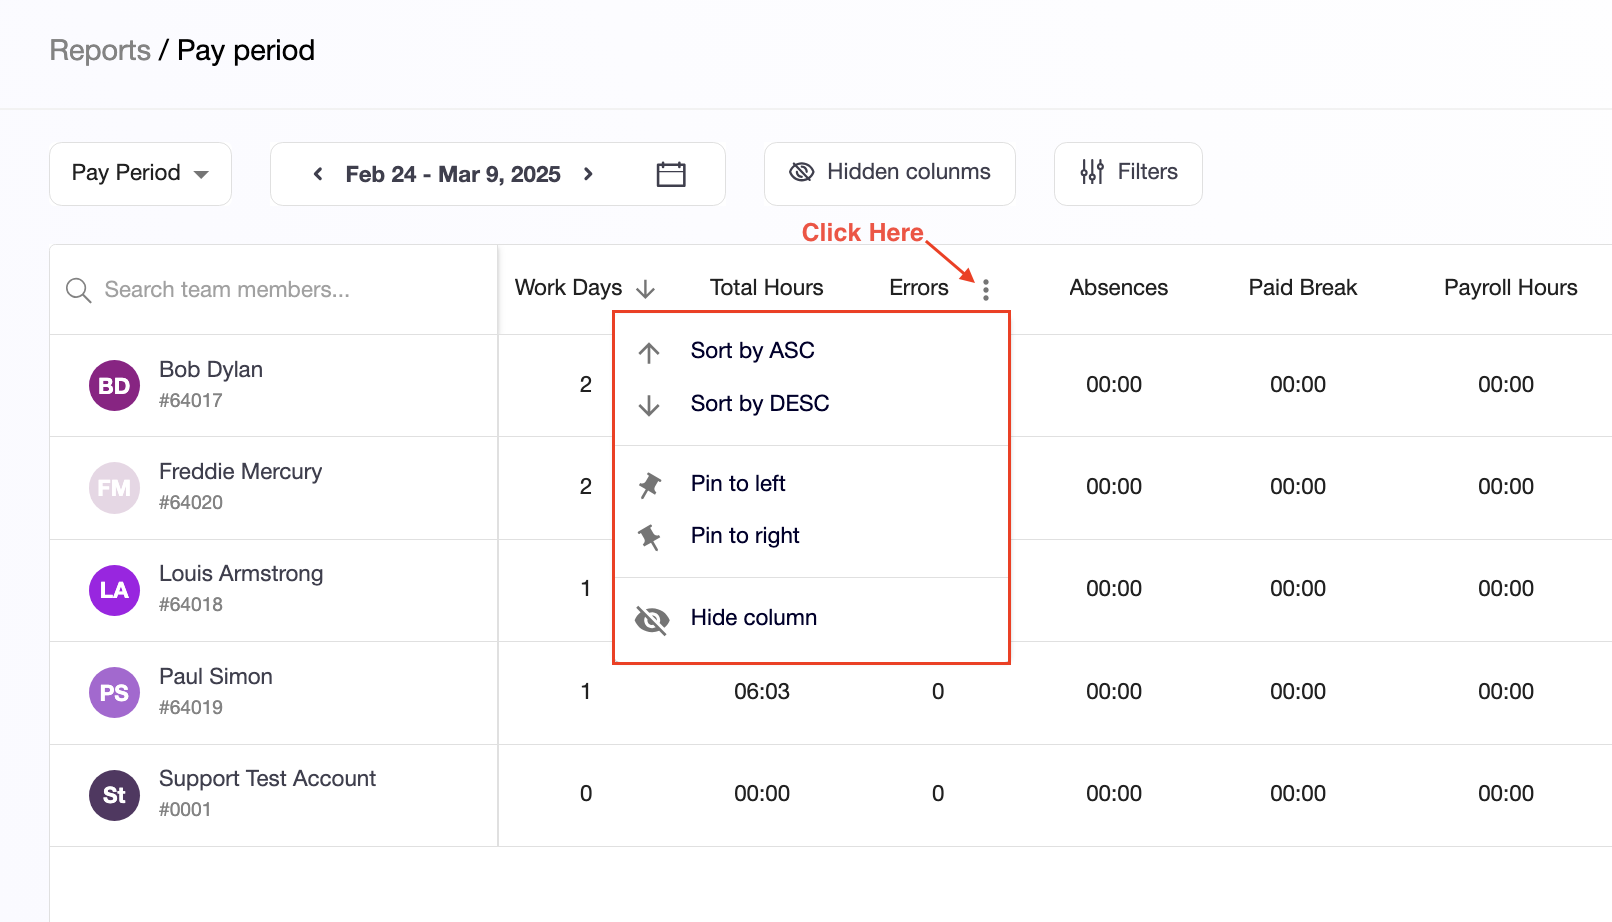
Task: Focus the Search team members field
Action: 274,290
